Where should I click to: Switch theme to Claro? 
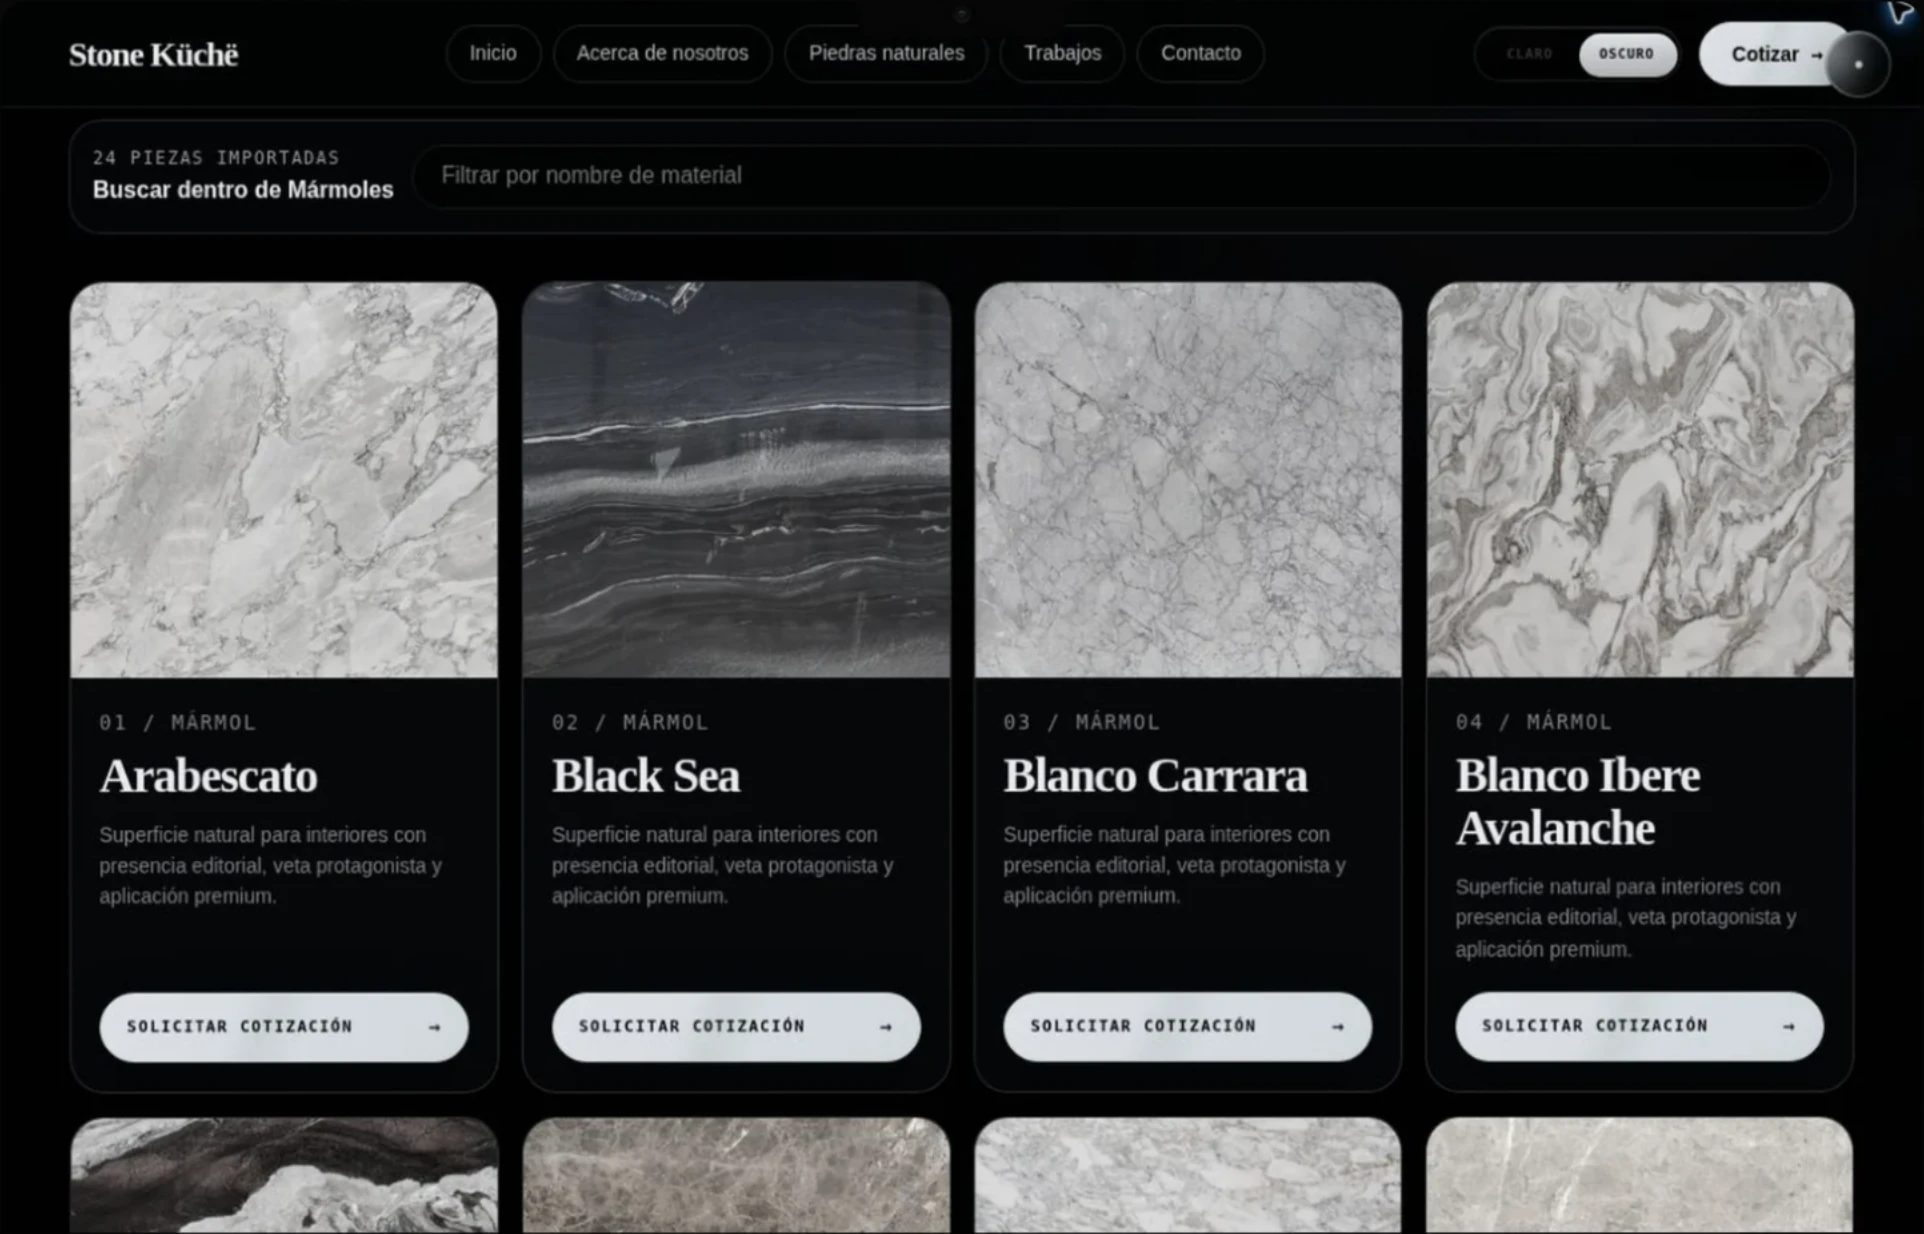click(1529, 54)
